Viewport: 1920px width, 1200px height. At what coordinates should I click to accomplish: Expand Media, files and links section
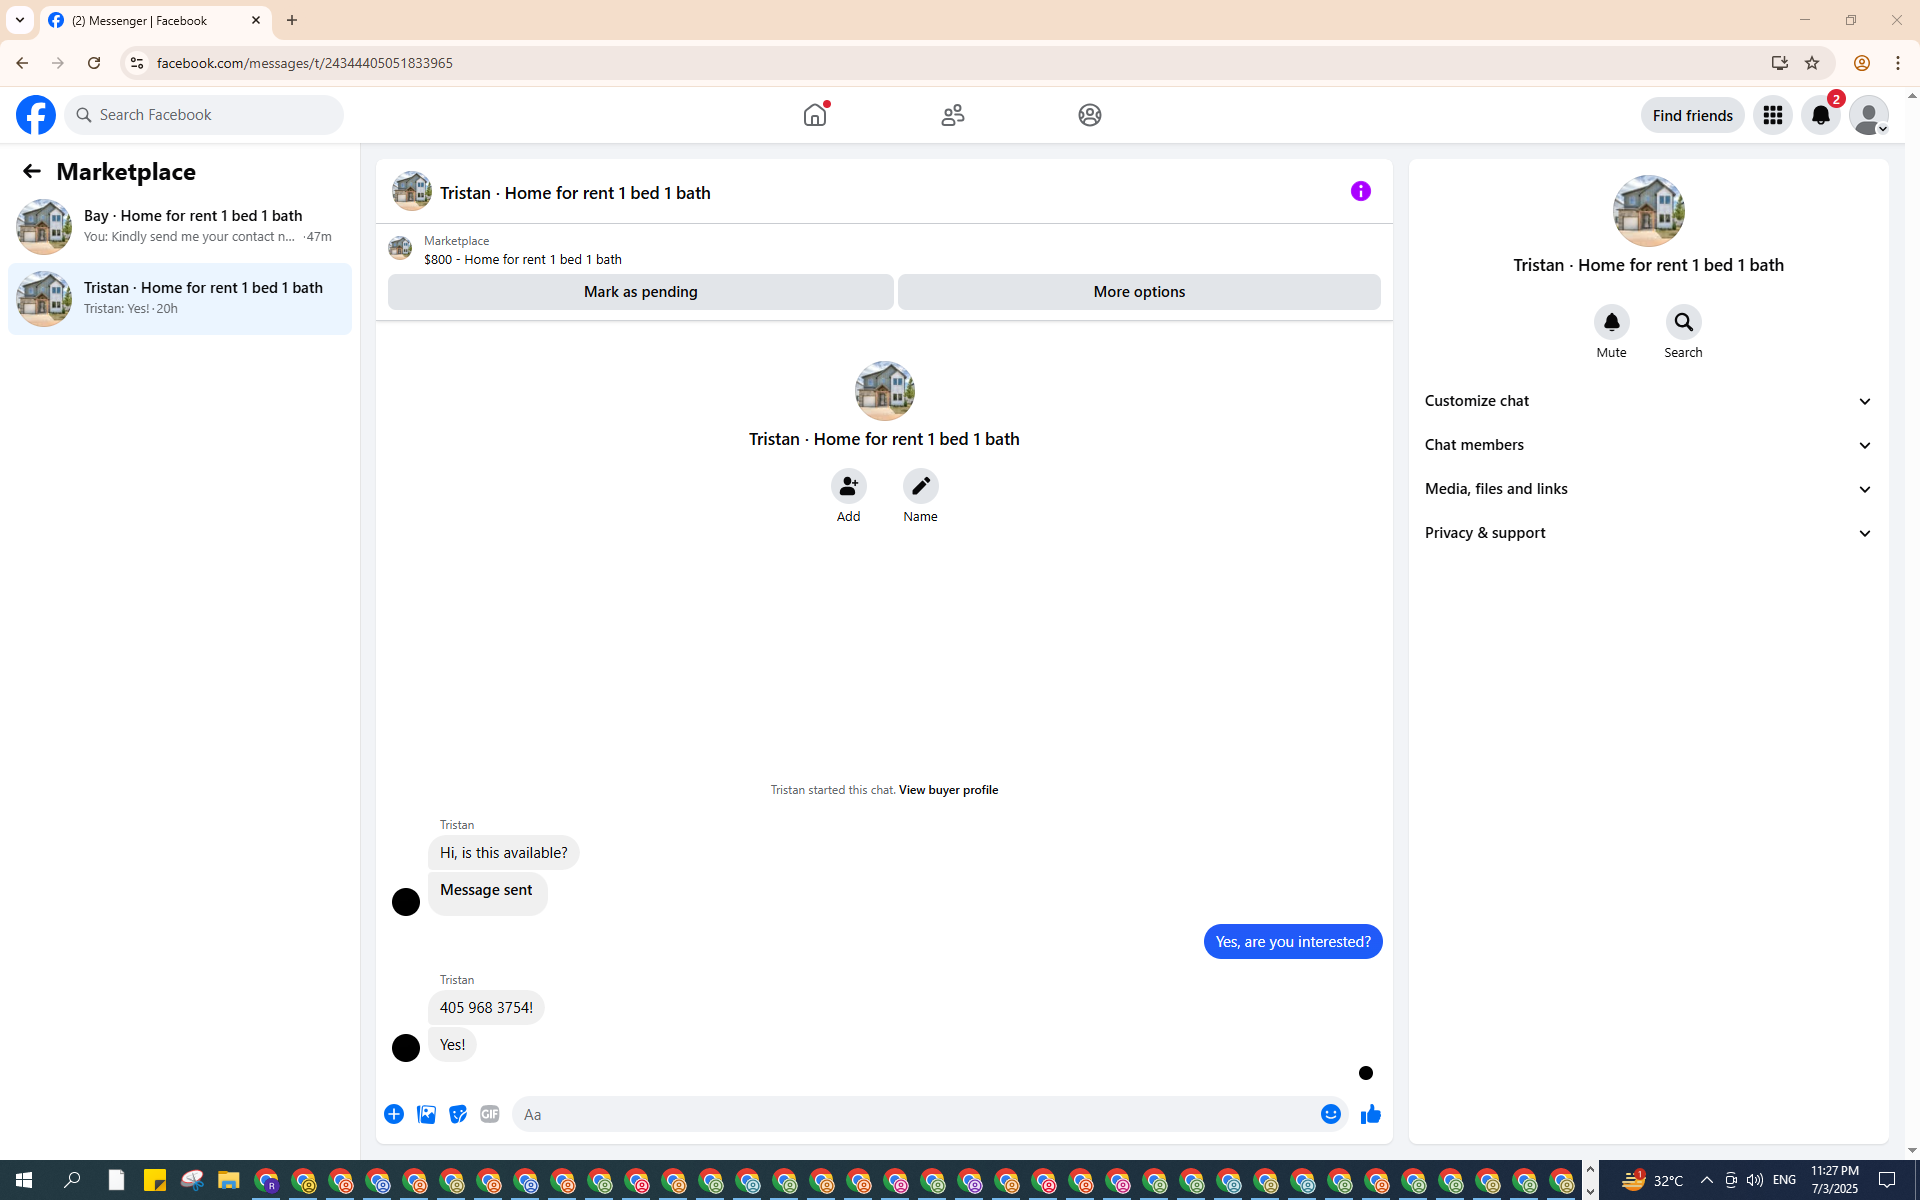click(x=1648, y=489)
